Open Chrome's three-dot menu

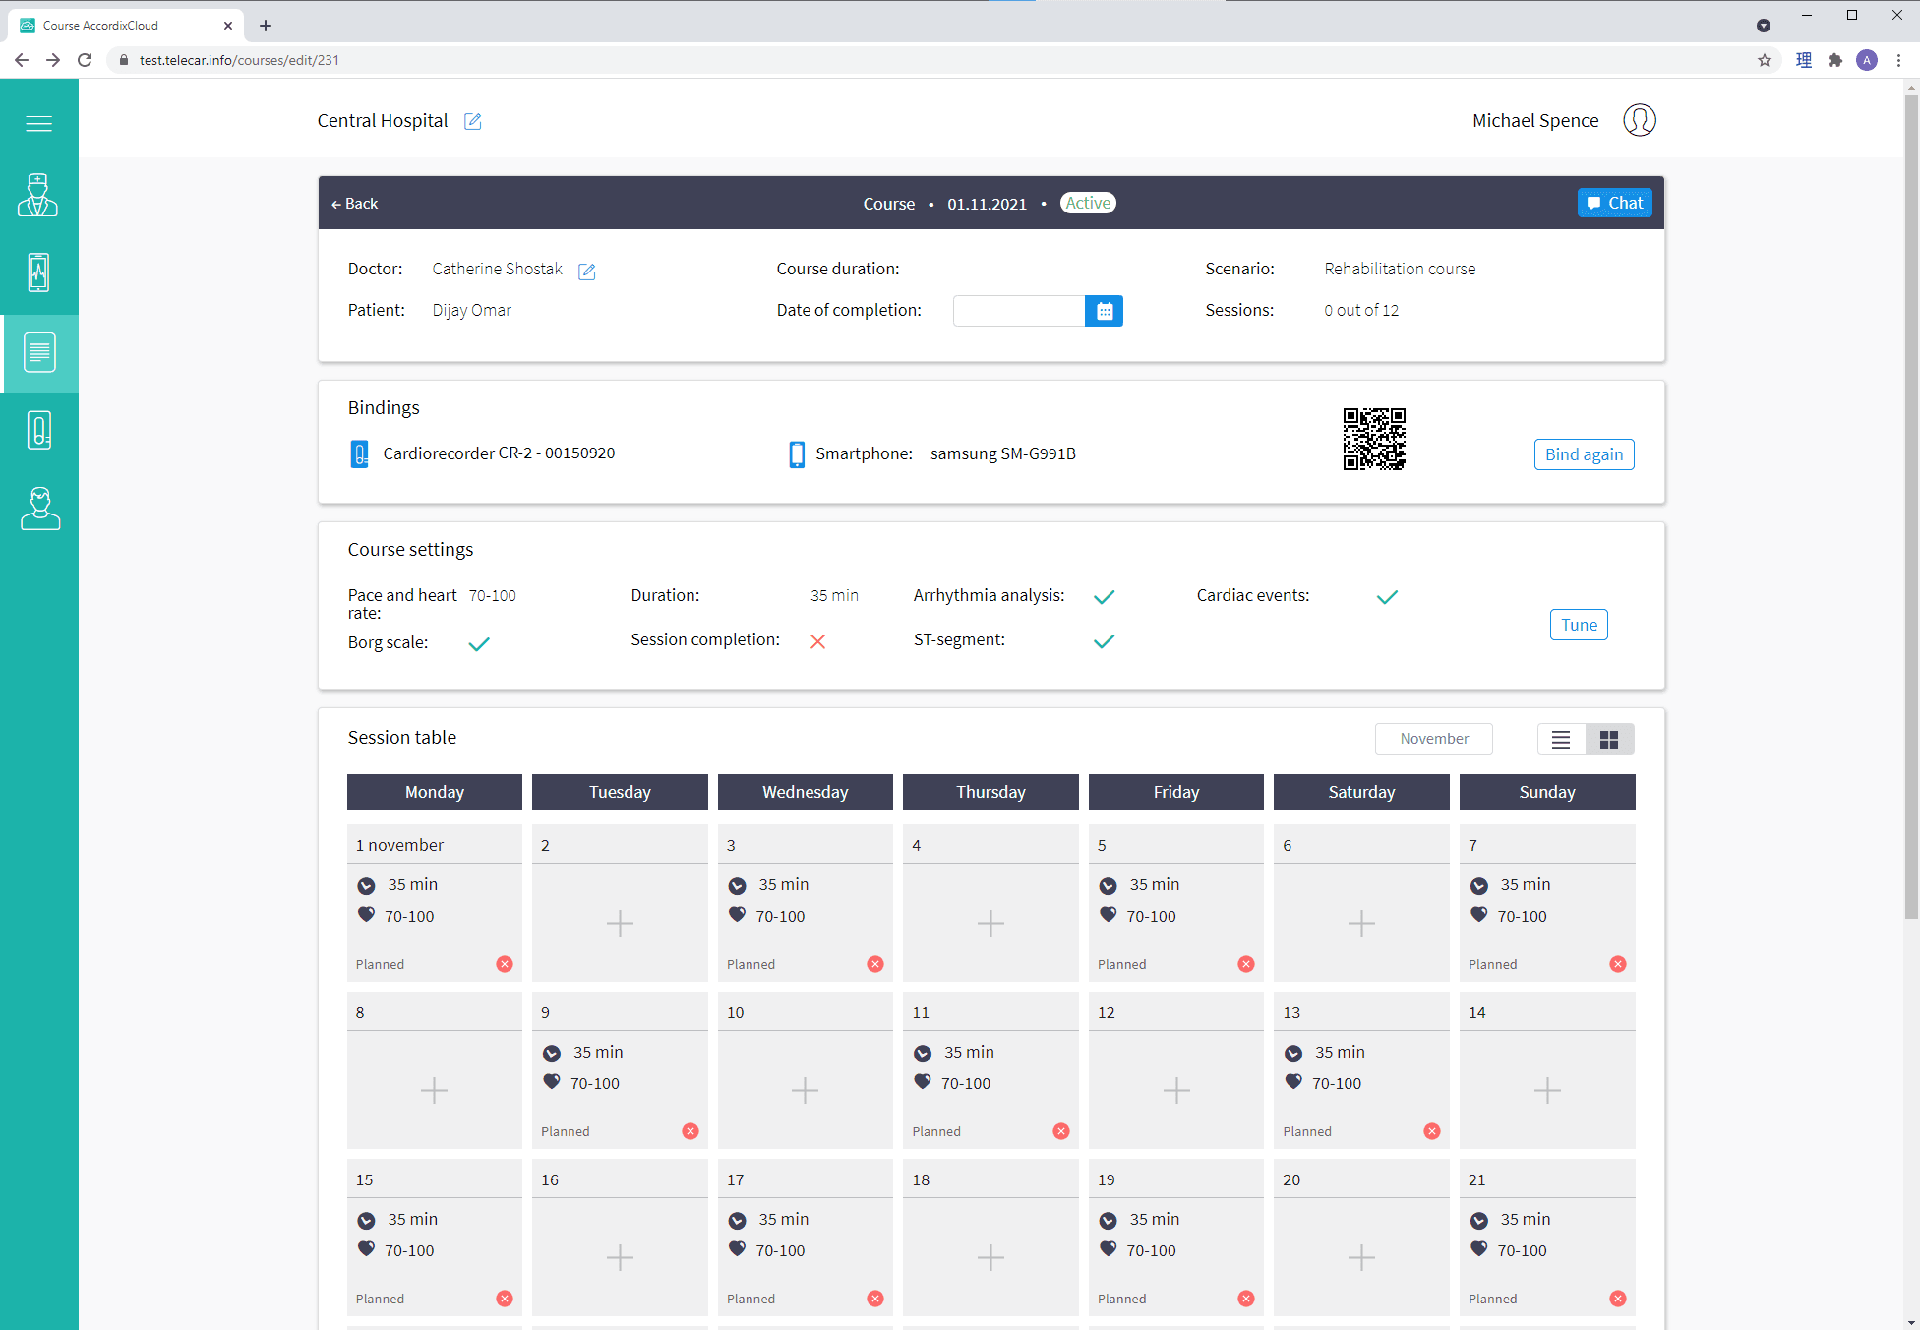pyautogui.click(x=1898, y=60)
